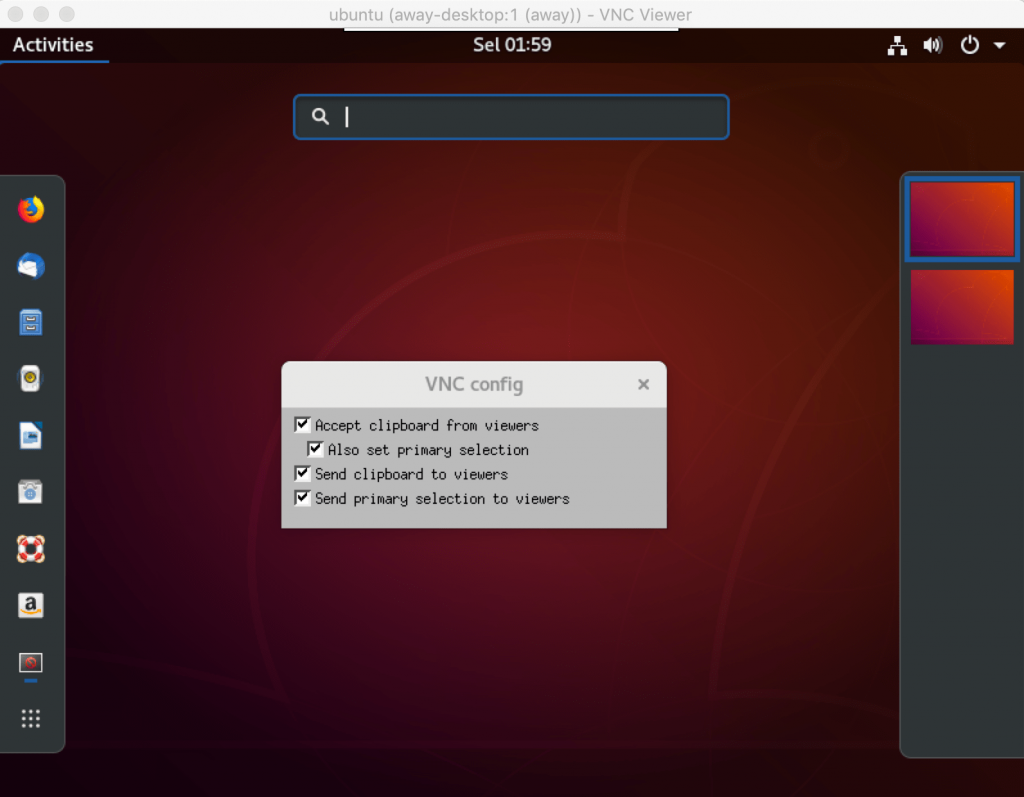Viewport: 1024px width, 797px height.
Task: Open the Files manager in dock
Action: [31, 323]
